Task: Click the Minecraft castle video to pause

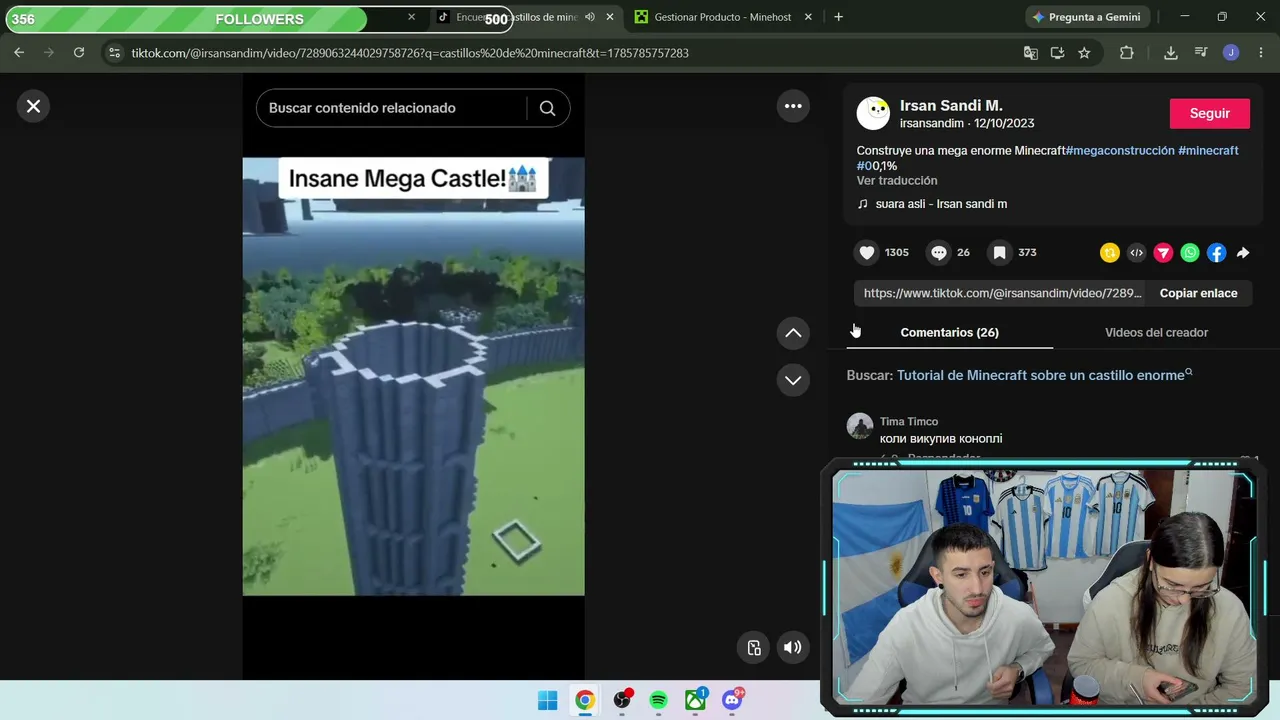Action: coord(413,376)
